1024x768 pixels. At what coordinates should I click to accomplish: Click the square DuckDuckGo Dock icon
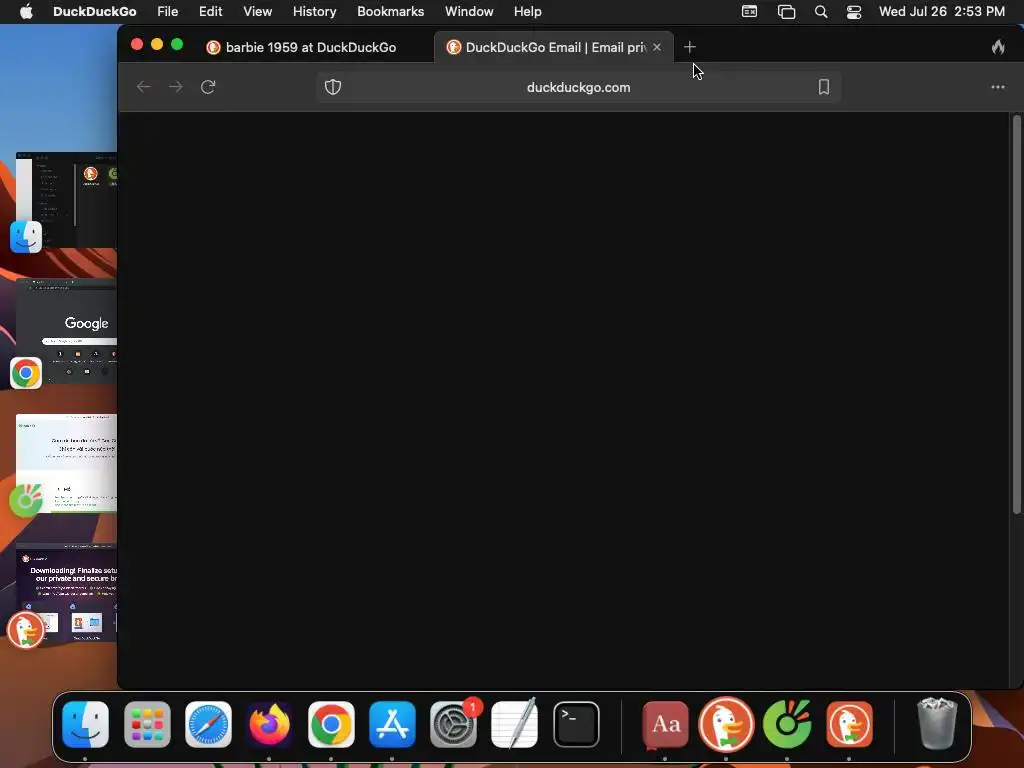click(849, 724)
